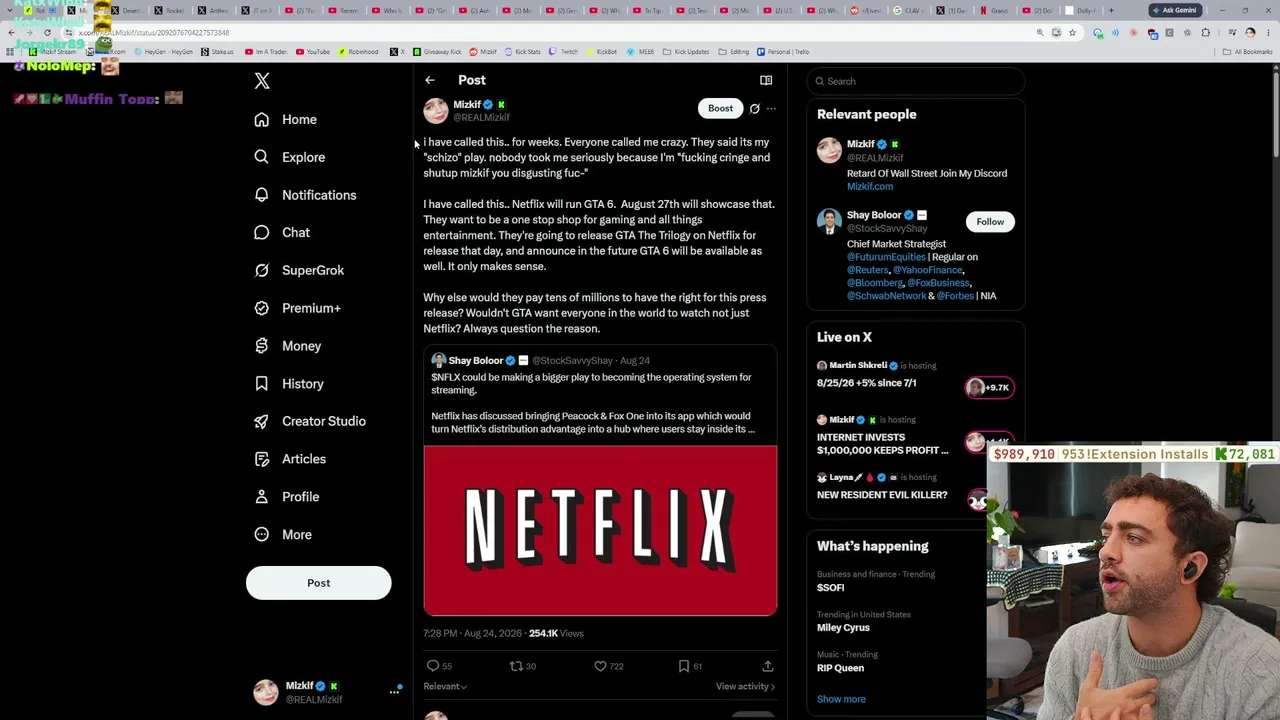Open the YouTube bookmark
This screenshot has height=720, width=1280.
coord(313,52)
